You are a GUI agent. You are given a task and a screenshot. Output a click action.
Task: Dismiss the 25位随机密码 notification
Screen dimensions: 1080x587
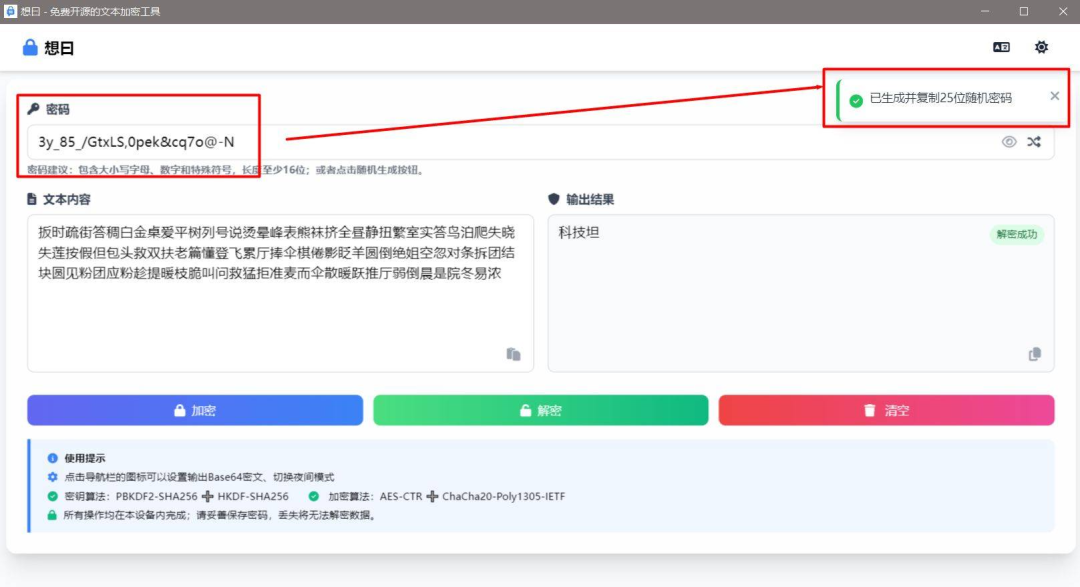click(1053, 96)
